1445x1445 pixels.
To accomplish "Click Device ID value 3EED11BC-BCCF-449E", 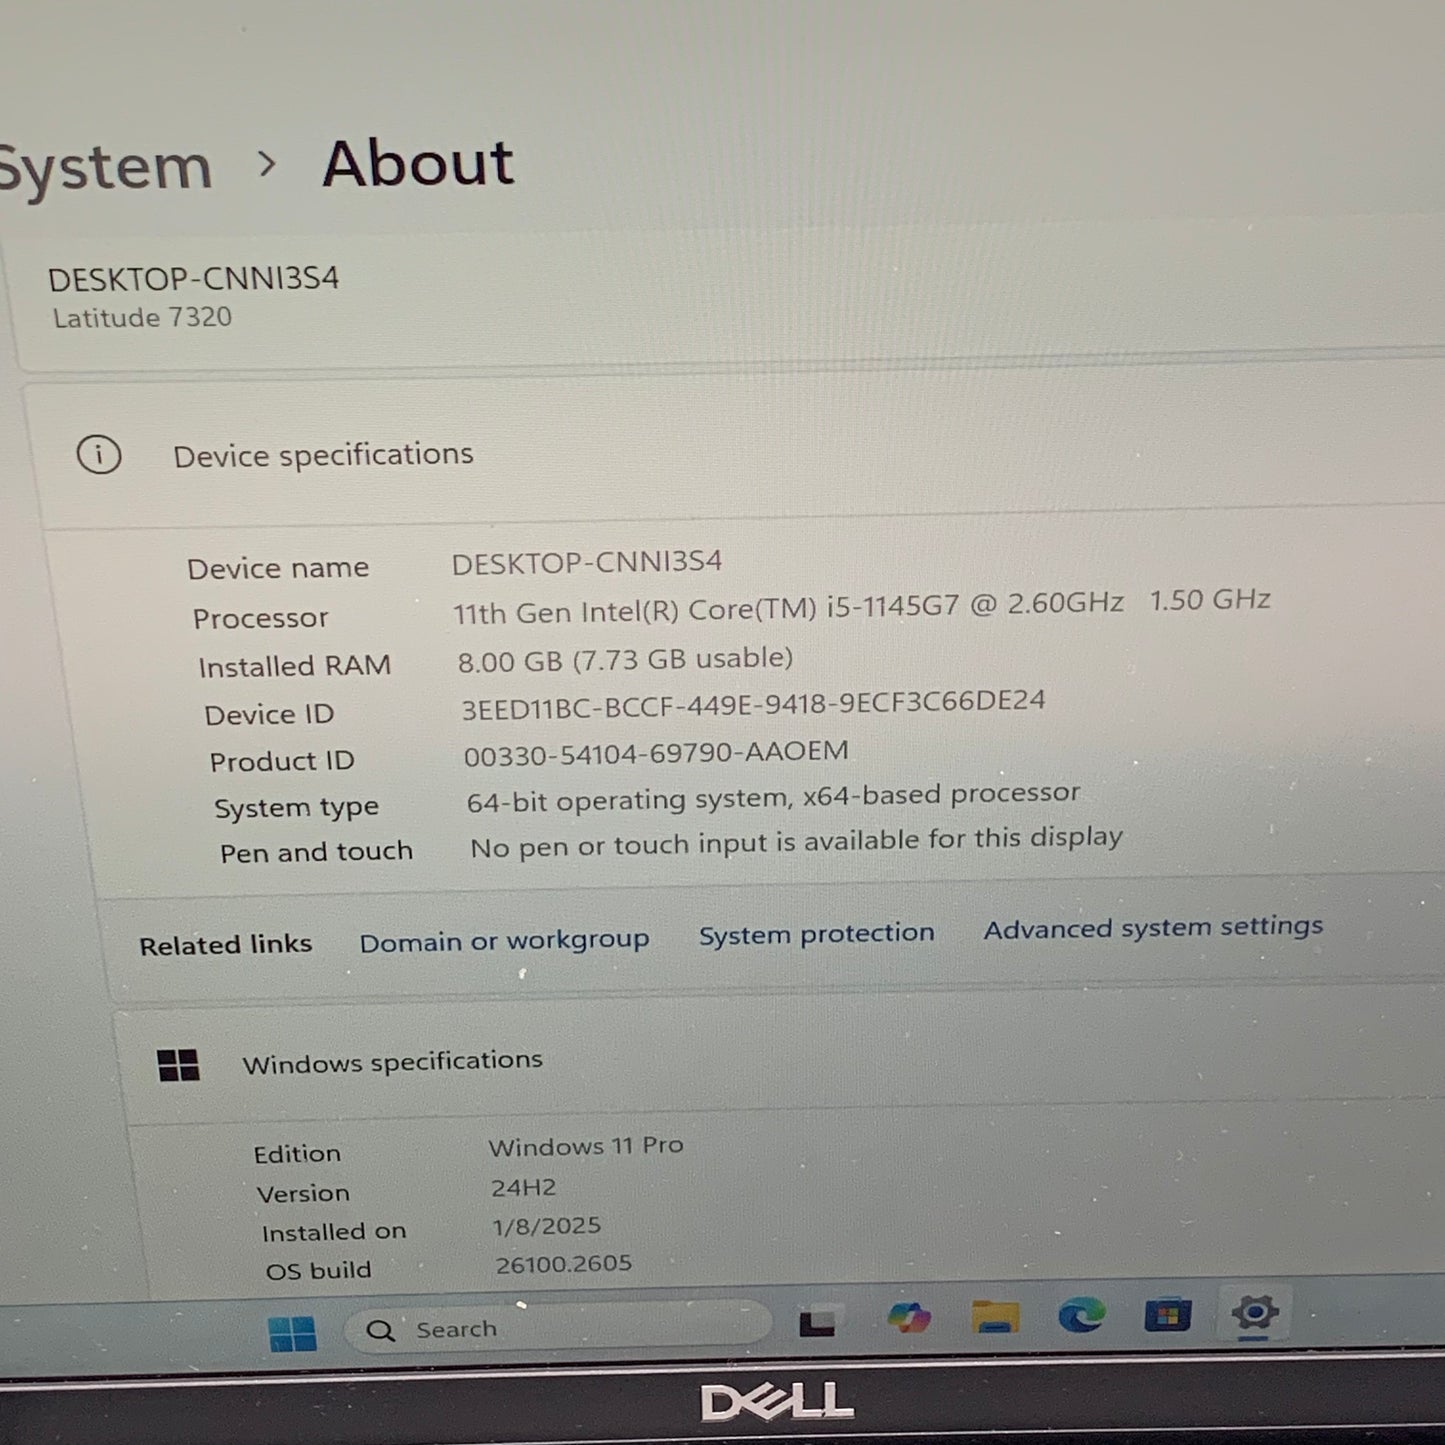I will [753, 704].
